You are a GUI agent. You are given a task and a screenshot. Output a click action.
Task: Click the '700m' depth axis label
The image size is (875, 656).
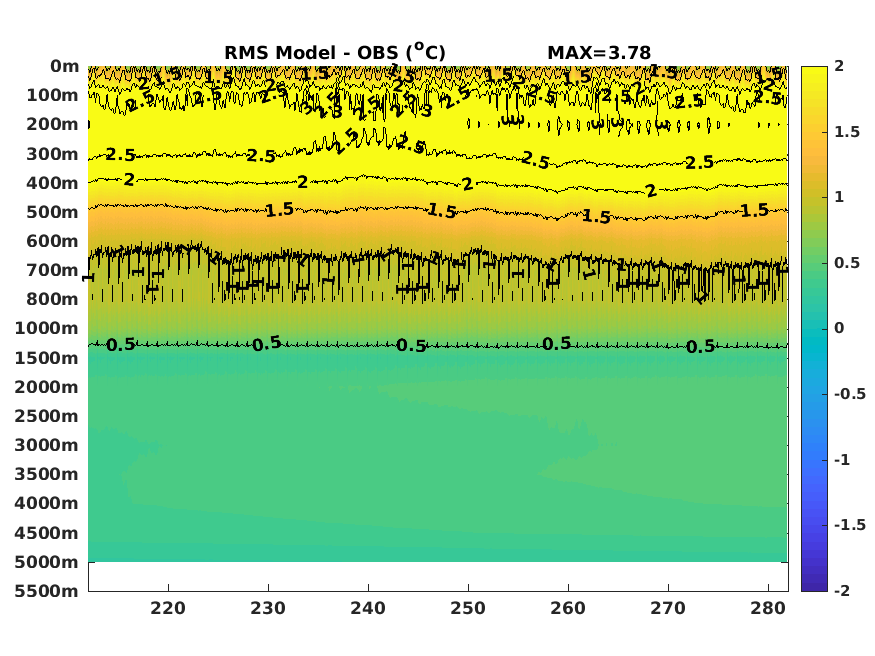coord(52,270)
